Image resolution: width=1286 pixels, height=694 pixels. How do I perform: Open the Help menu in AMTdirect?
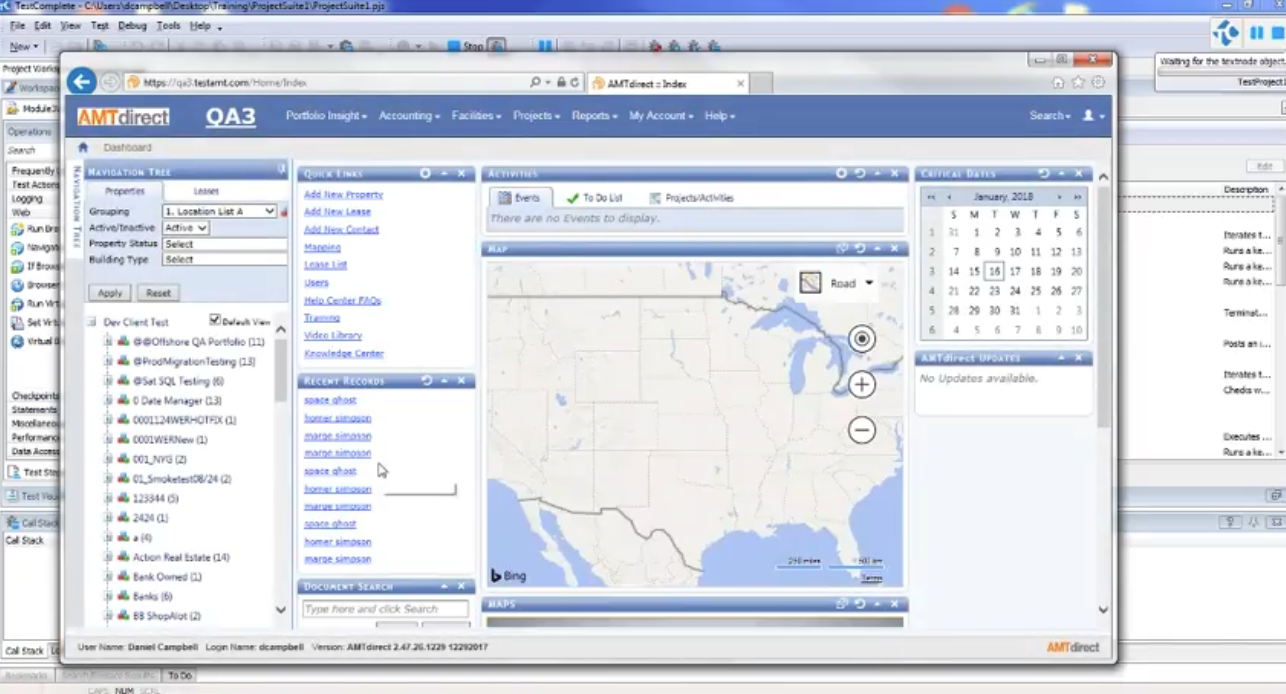tap(719, 116)
